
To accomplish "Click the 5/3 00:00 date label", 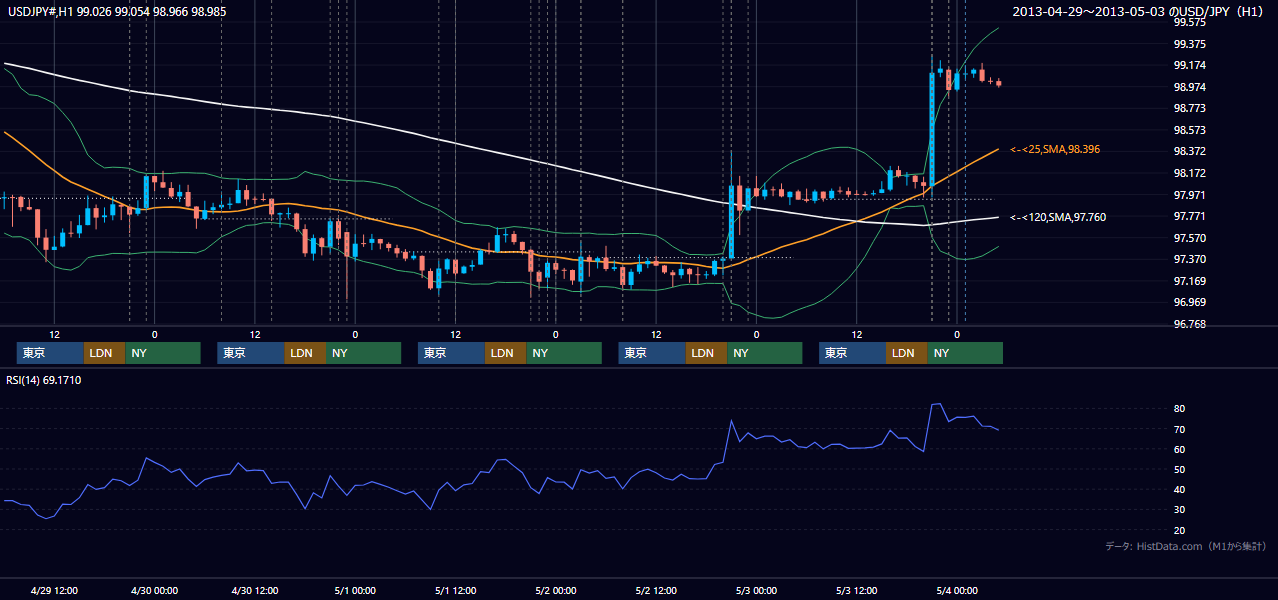I will point(756,590).
